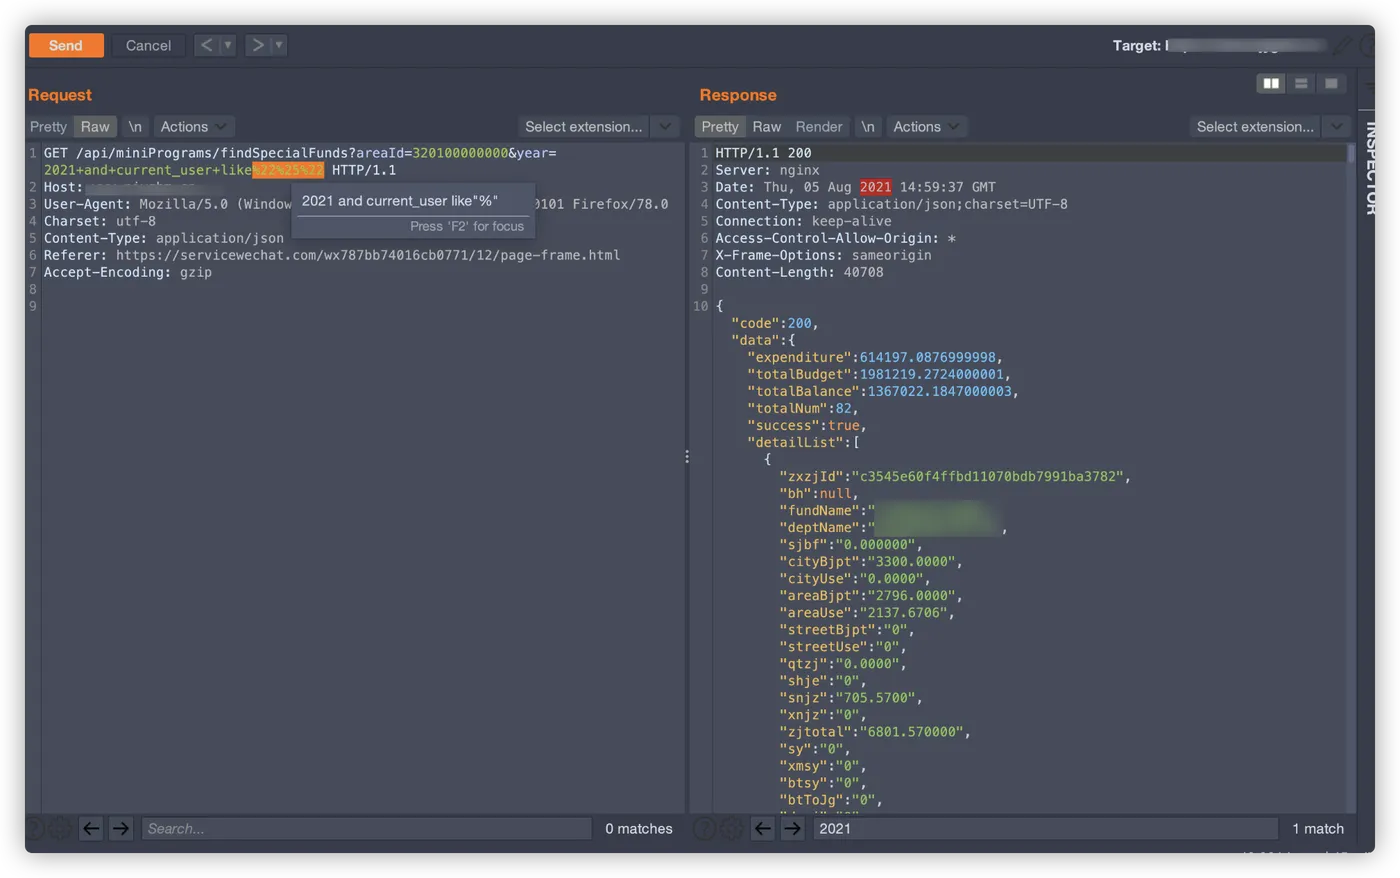The height and width of the screenshot is (878, 1400).
Task: Open the Request Actions menu
Action: click(194, 127)
